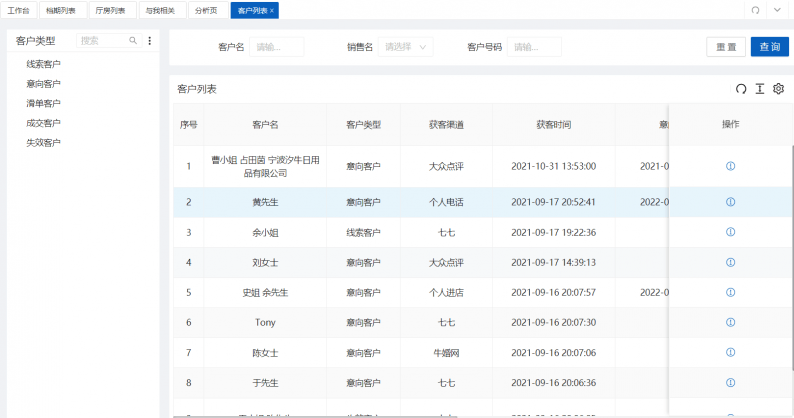Close the 客户列表 tab with its x
This screenshot has height=418, width=794.
point(272,11)
